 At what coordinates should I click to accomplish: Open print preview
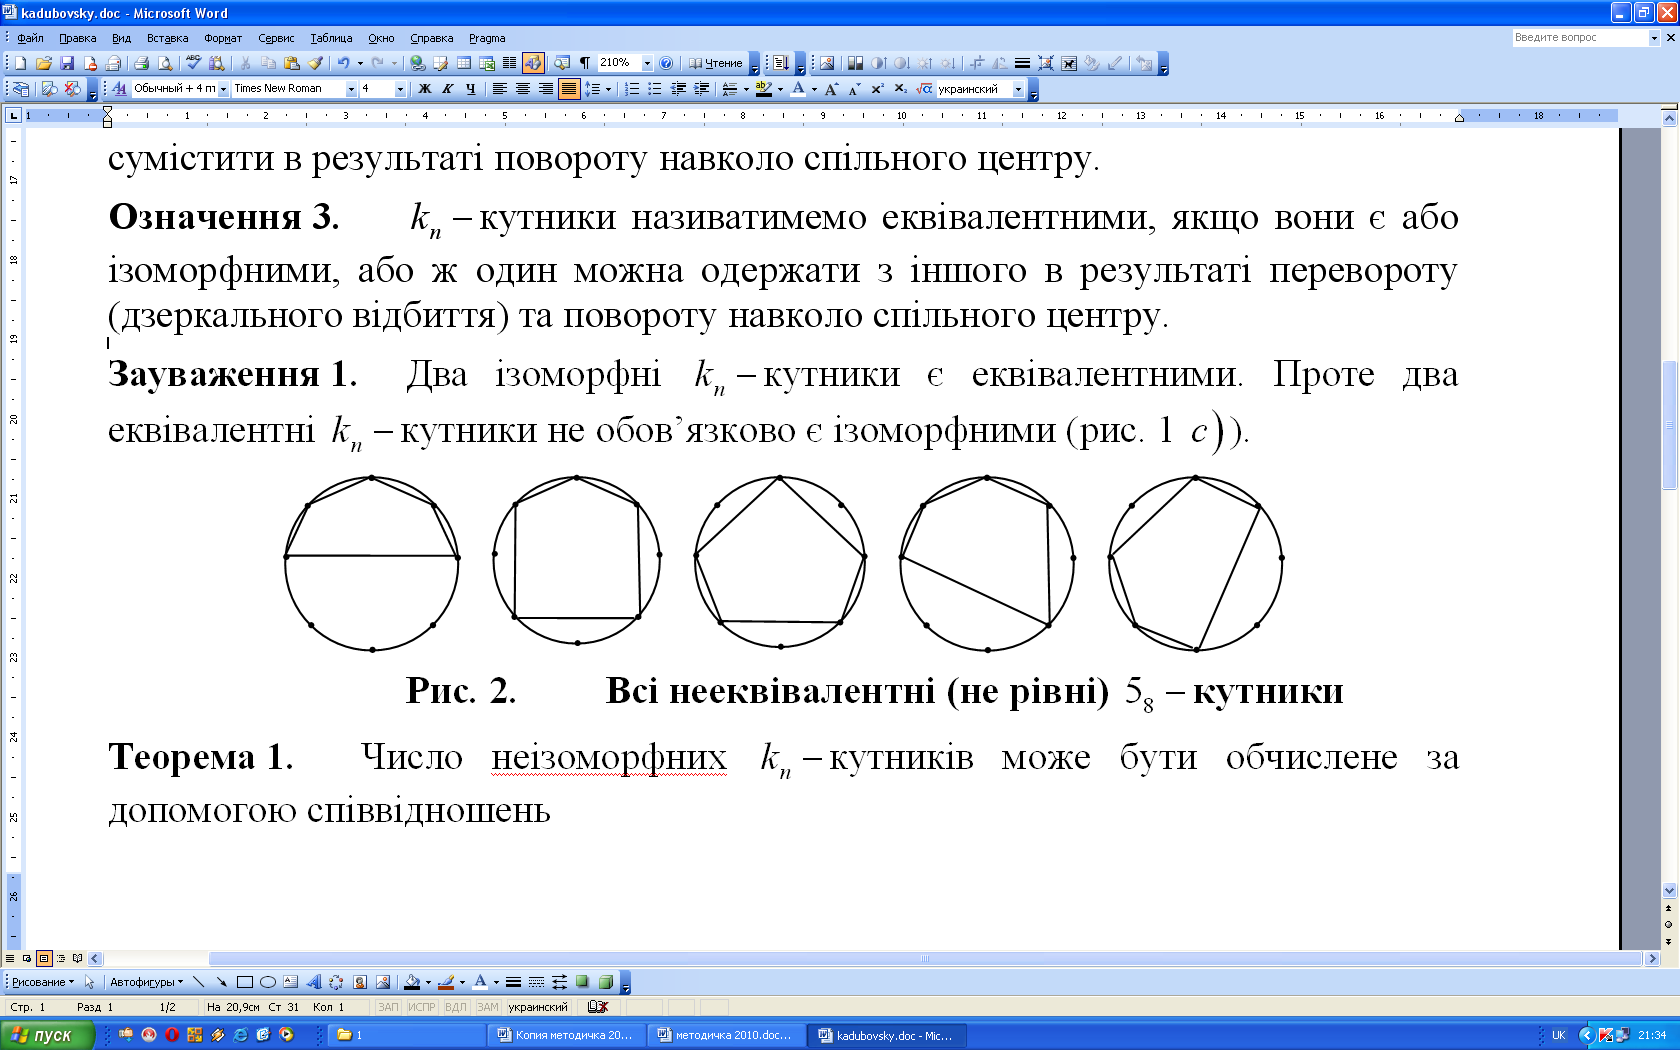tap(165, 63)
